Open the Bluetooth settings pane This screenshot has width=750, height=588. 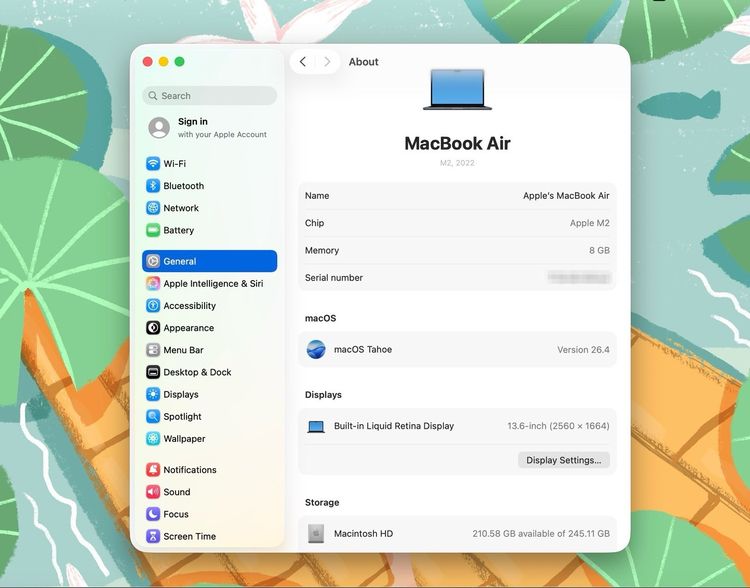point(210,186)
